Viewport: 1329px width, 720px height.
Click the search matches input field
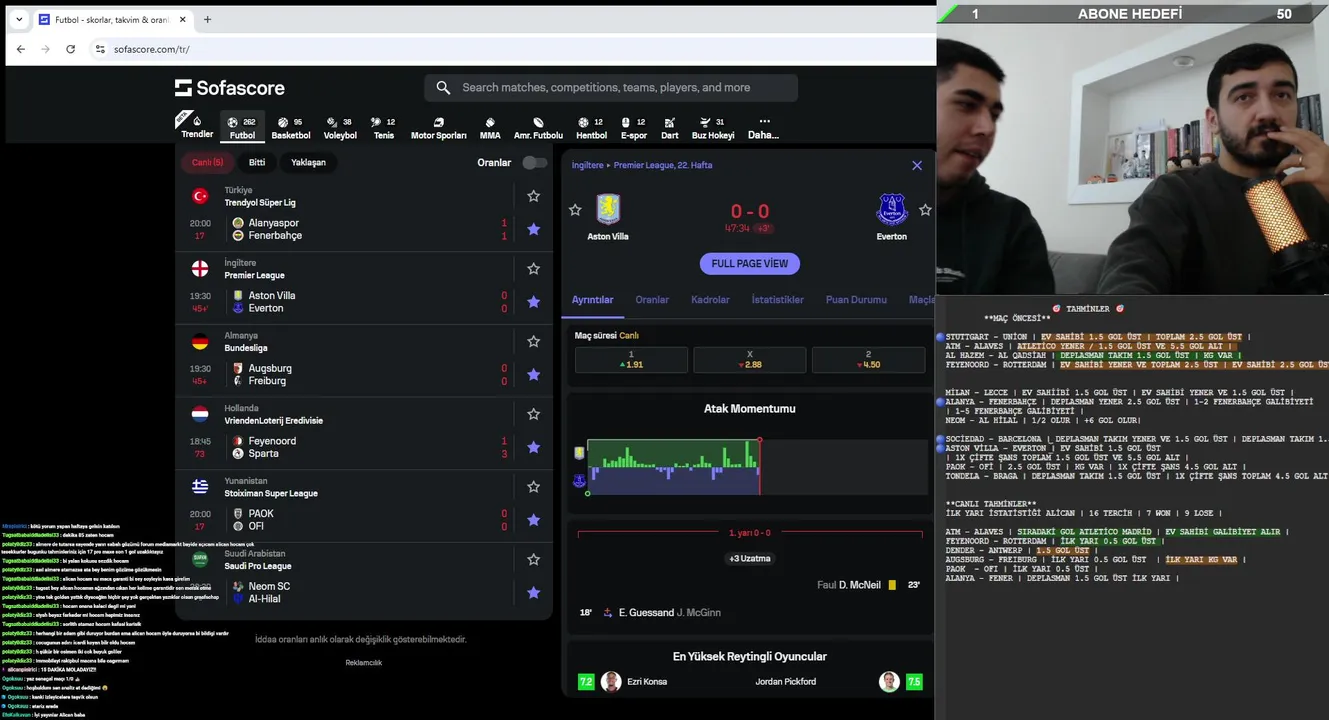[611, 88]
